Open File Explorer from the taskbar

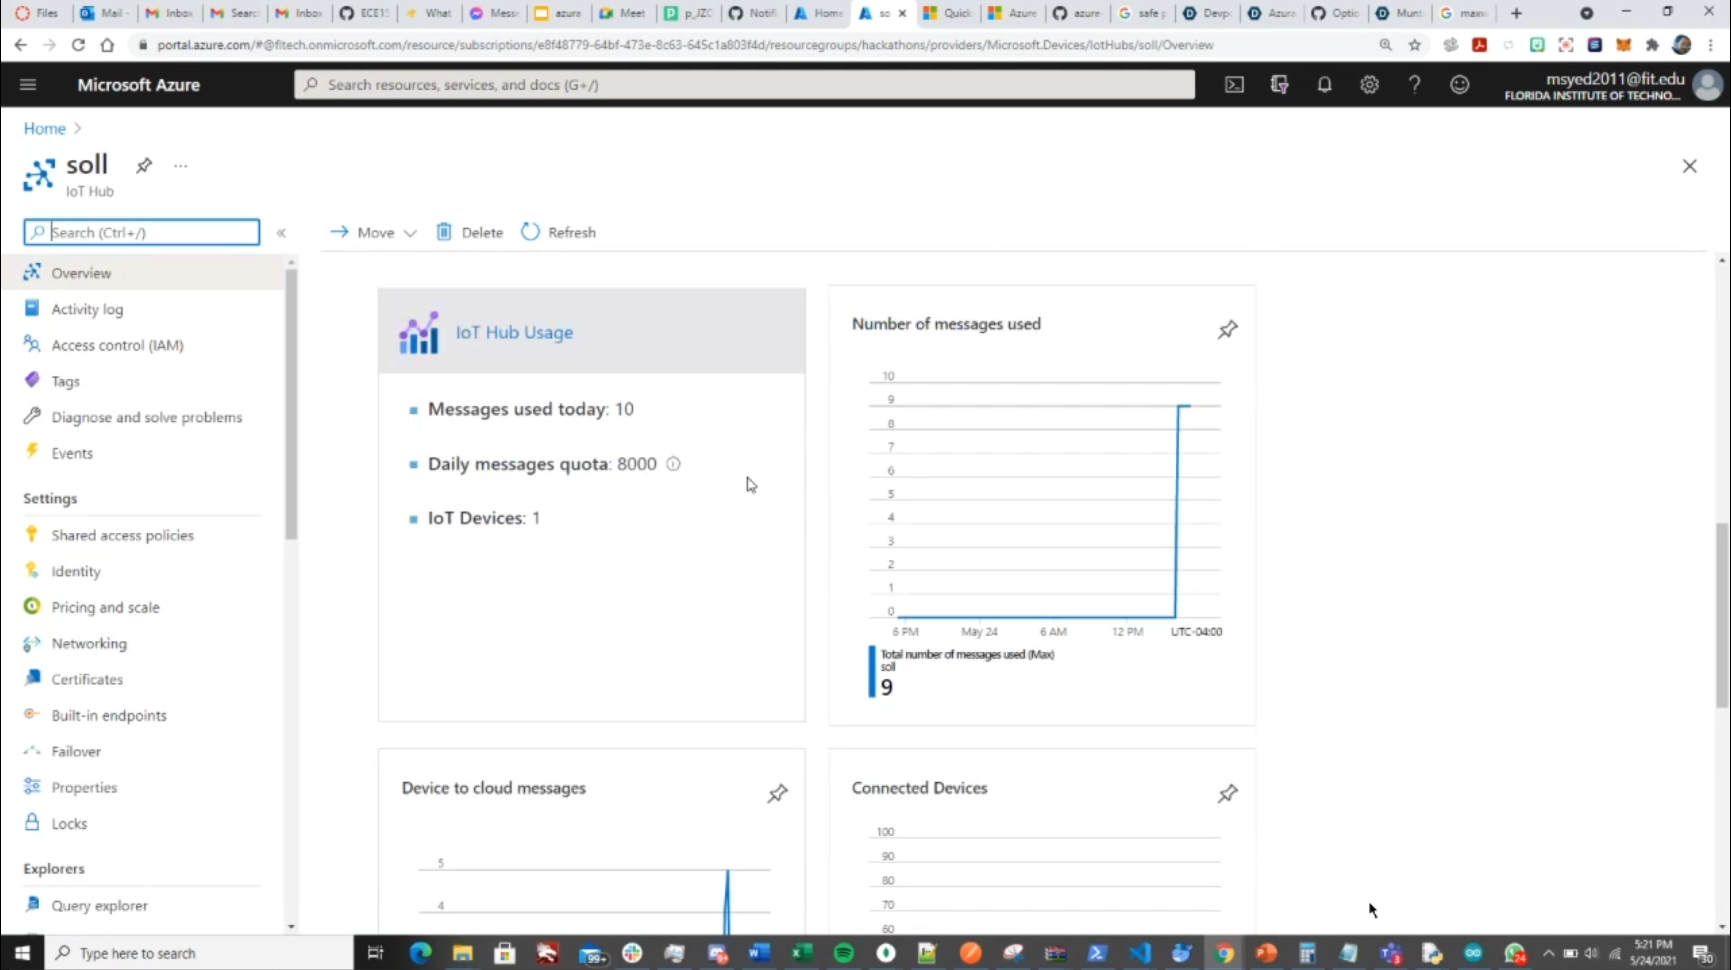tap(462, 953)
